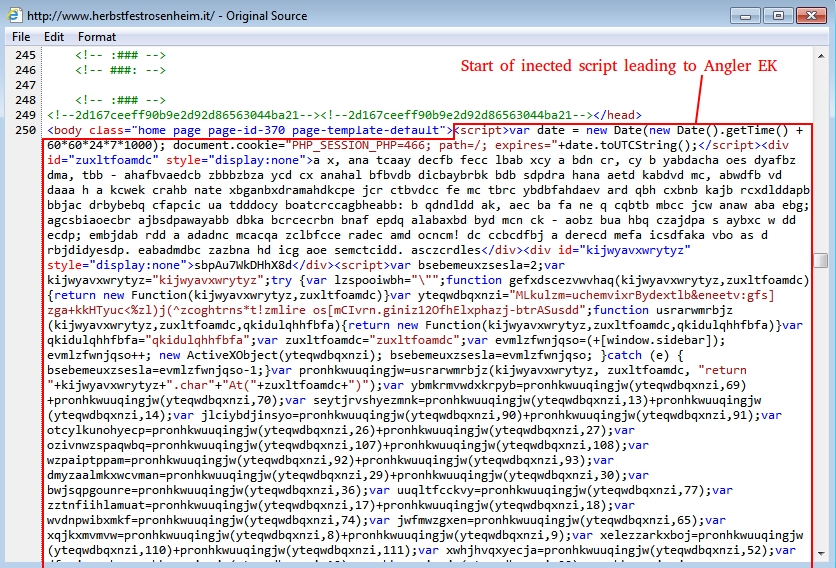Click the variable name bwjsqpgounre
The image size is (836, 568).
pos(89,490)
